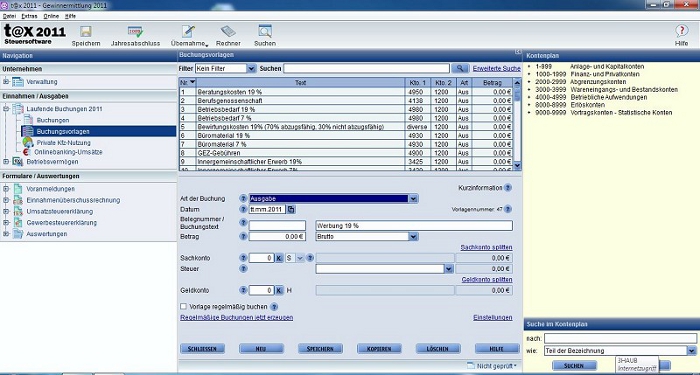
Task: Click help icon beside Art der Buchung
Action: tap(243, 199)
